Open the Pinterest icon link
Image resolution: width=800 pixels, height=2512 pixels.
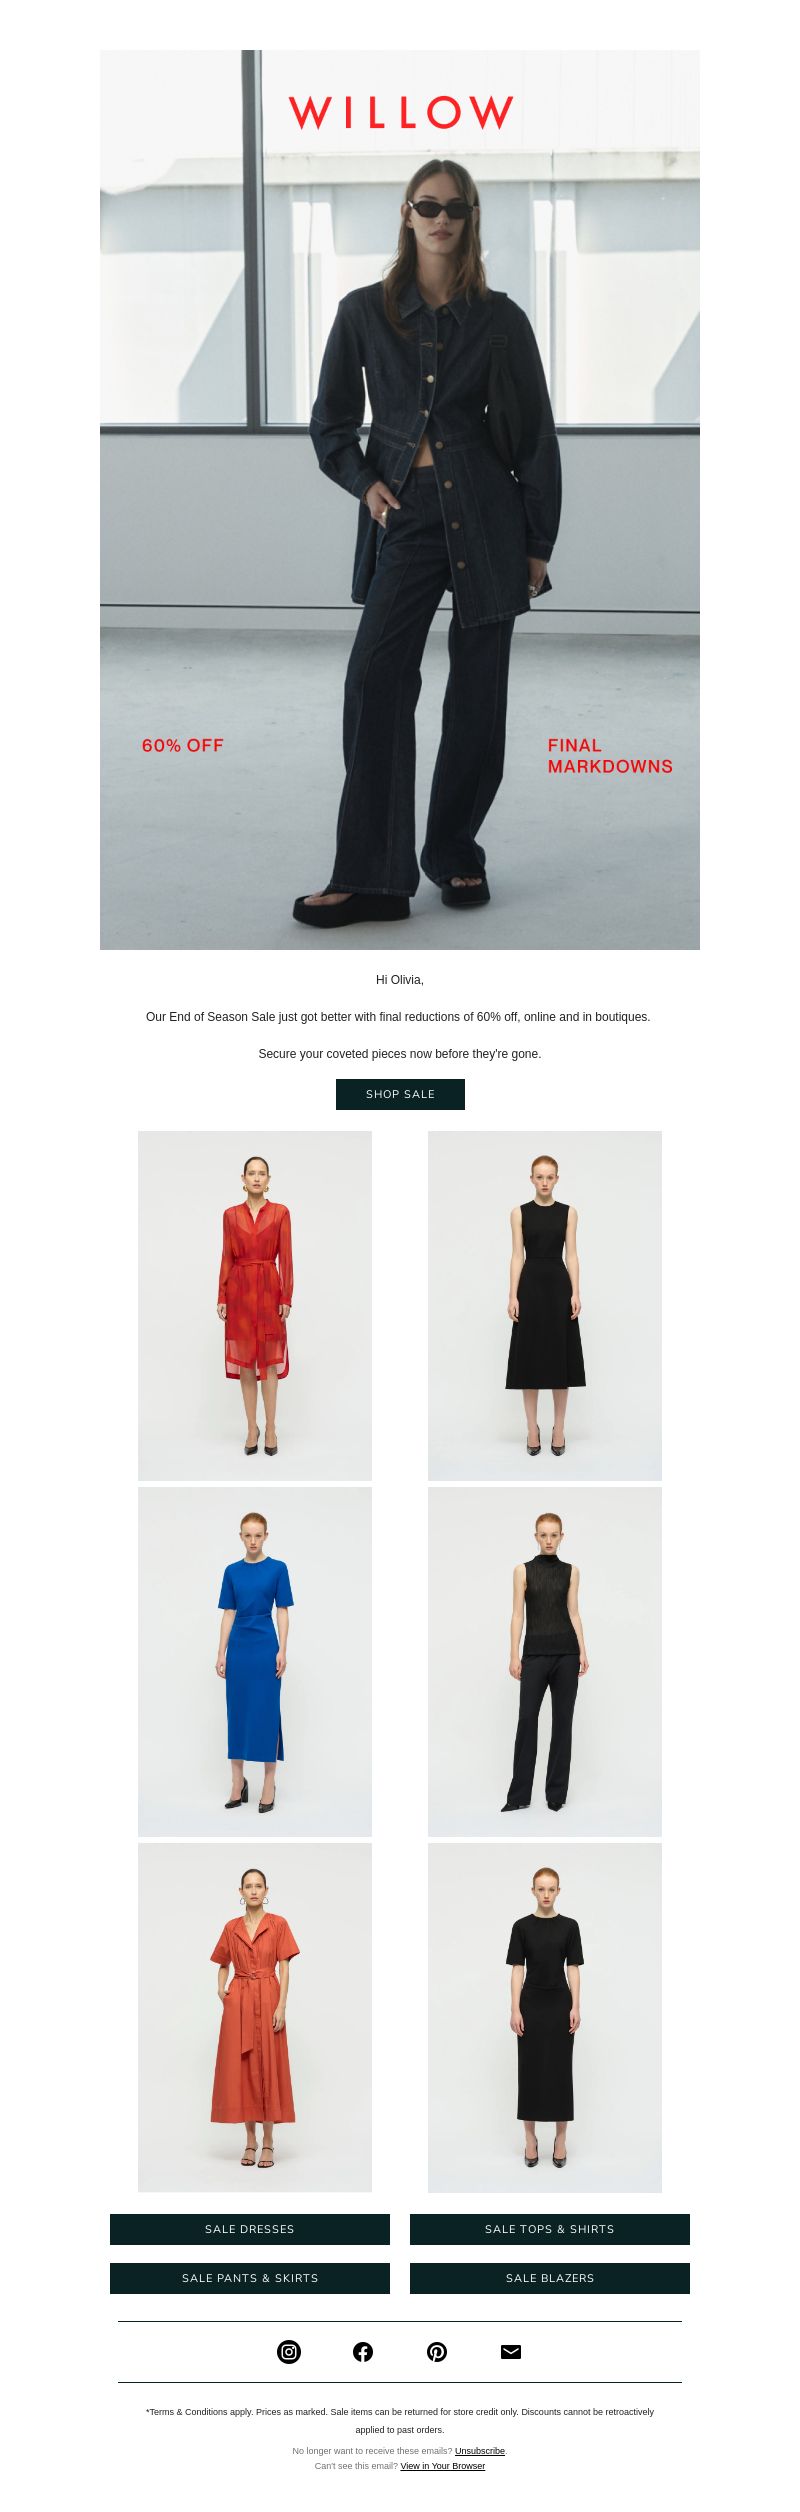click(x=437, y=2351)
